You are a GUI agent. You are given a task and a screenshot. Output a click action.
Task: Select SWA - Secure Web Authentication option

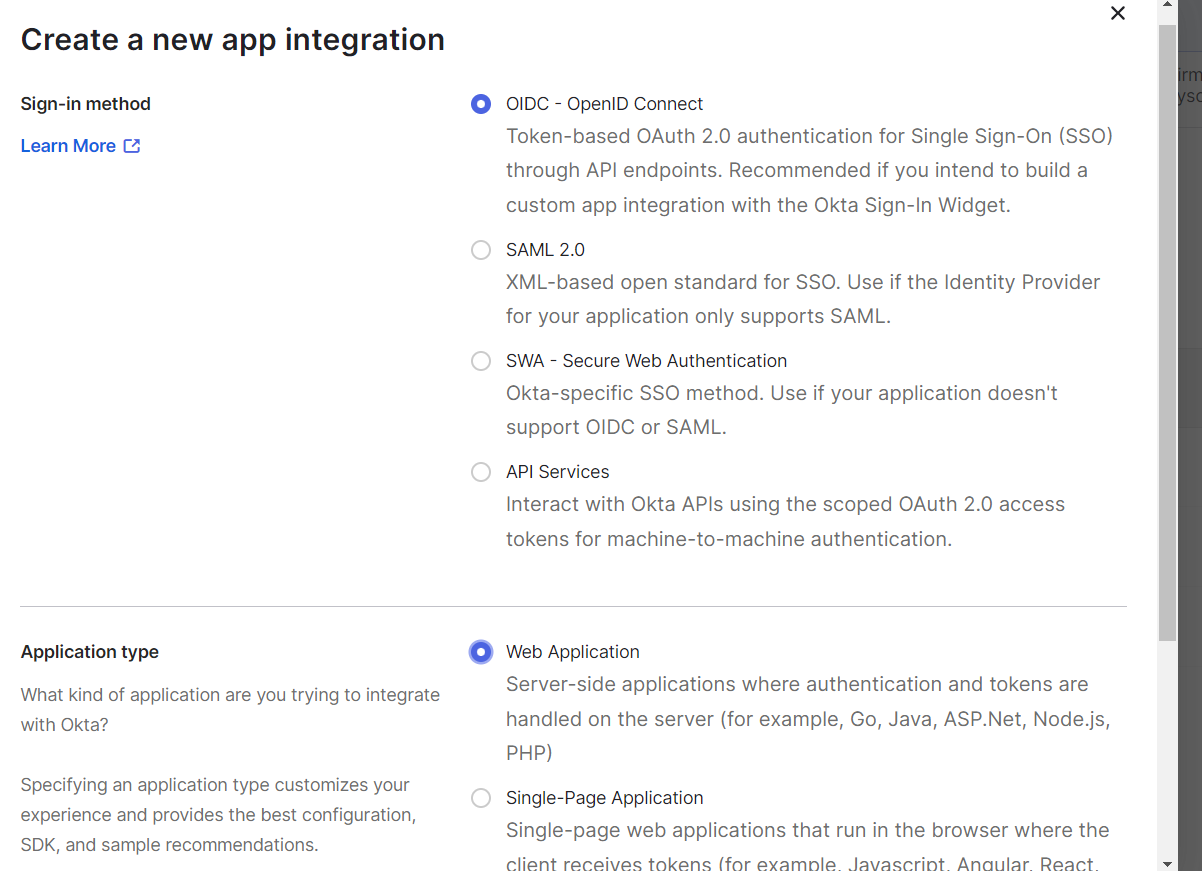(x=481, y=361)
